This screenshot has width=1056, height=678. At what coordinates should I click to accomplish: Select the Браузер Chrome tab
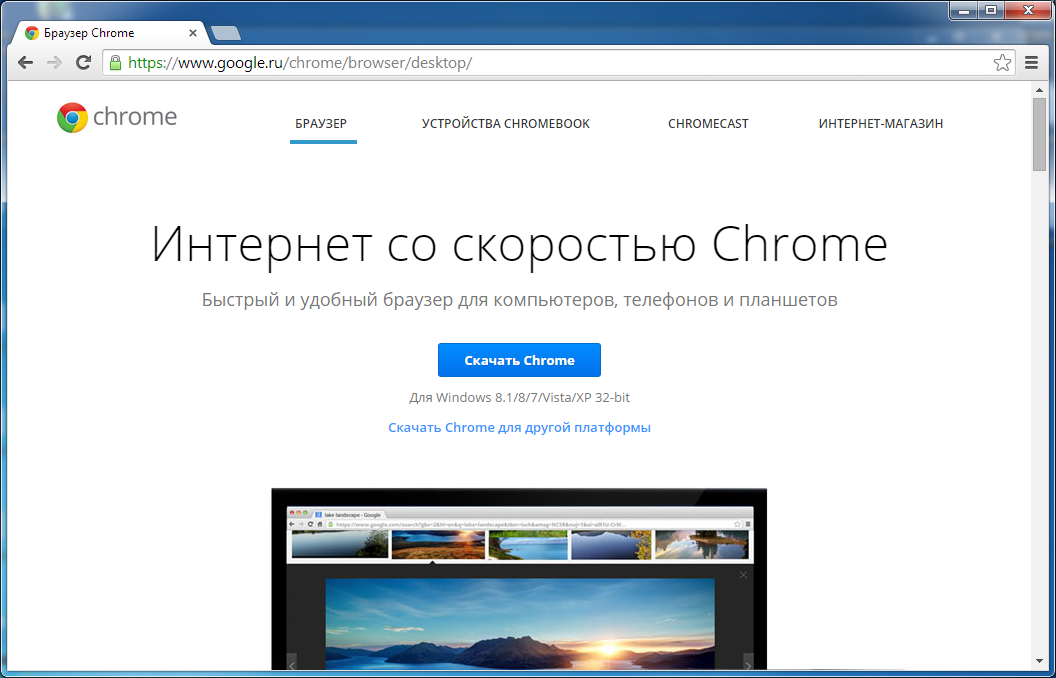(111, 32)
